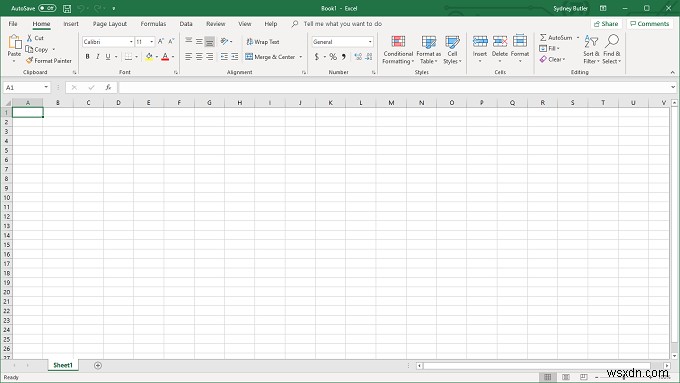This screenshot has width=680, height=383.
Task: Click the formula bar input
Action: click(x=394, y=88)
